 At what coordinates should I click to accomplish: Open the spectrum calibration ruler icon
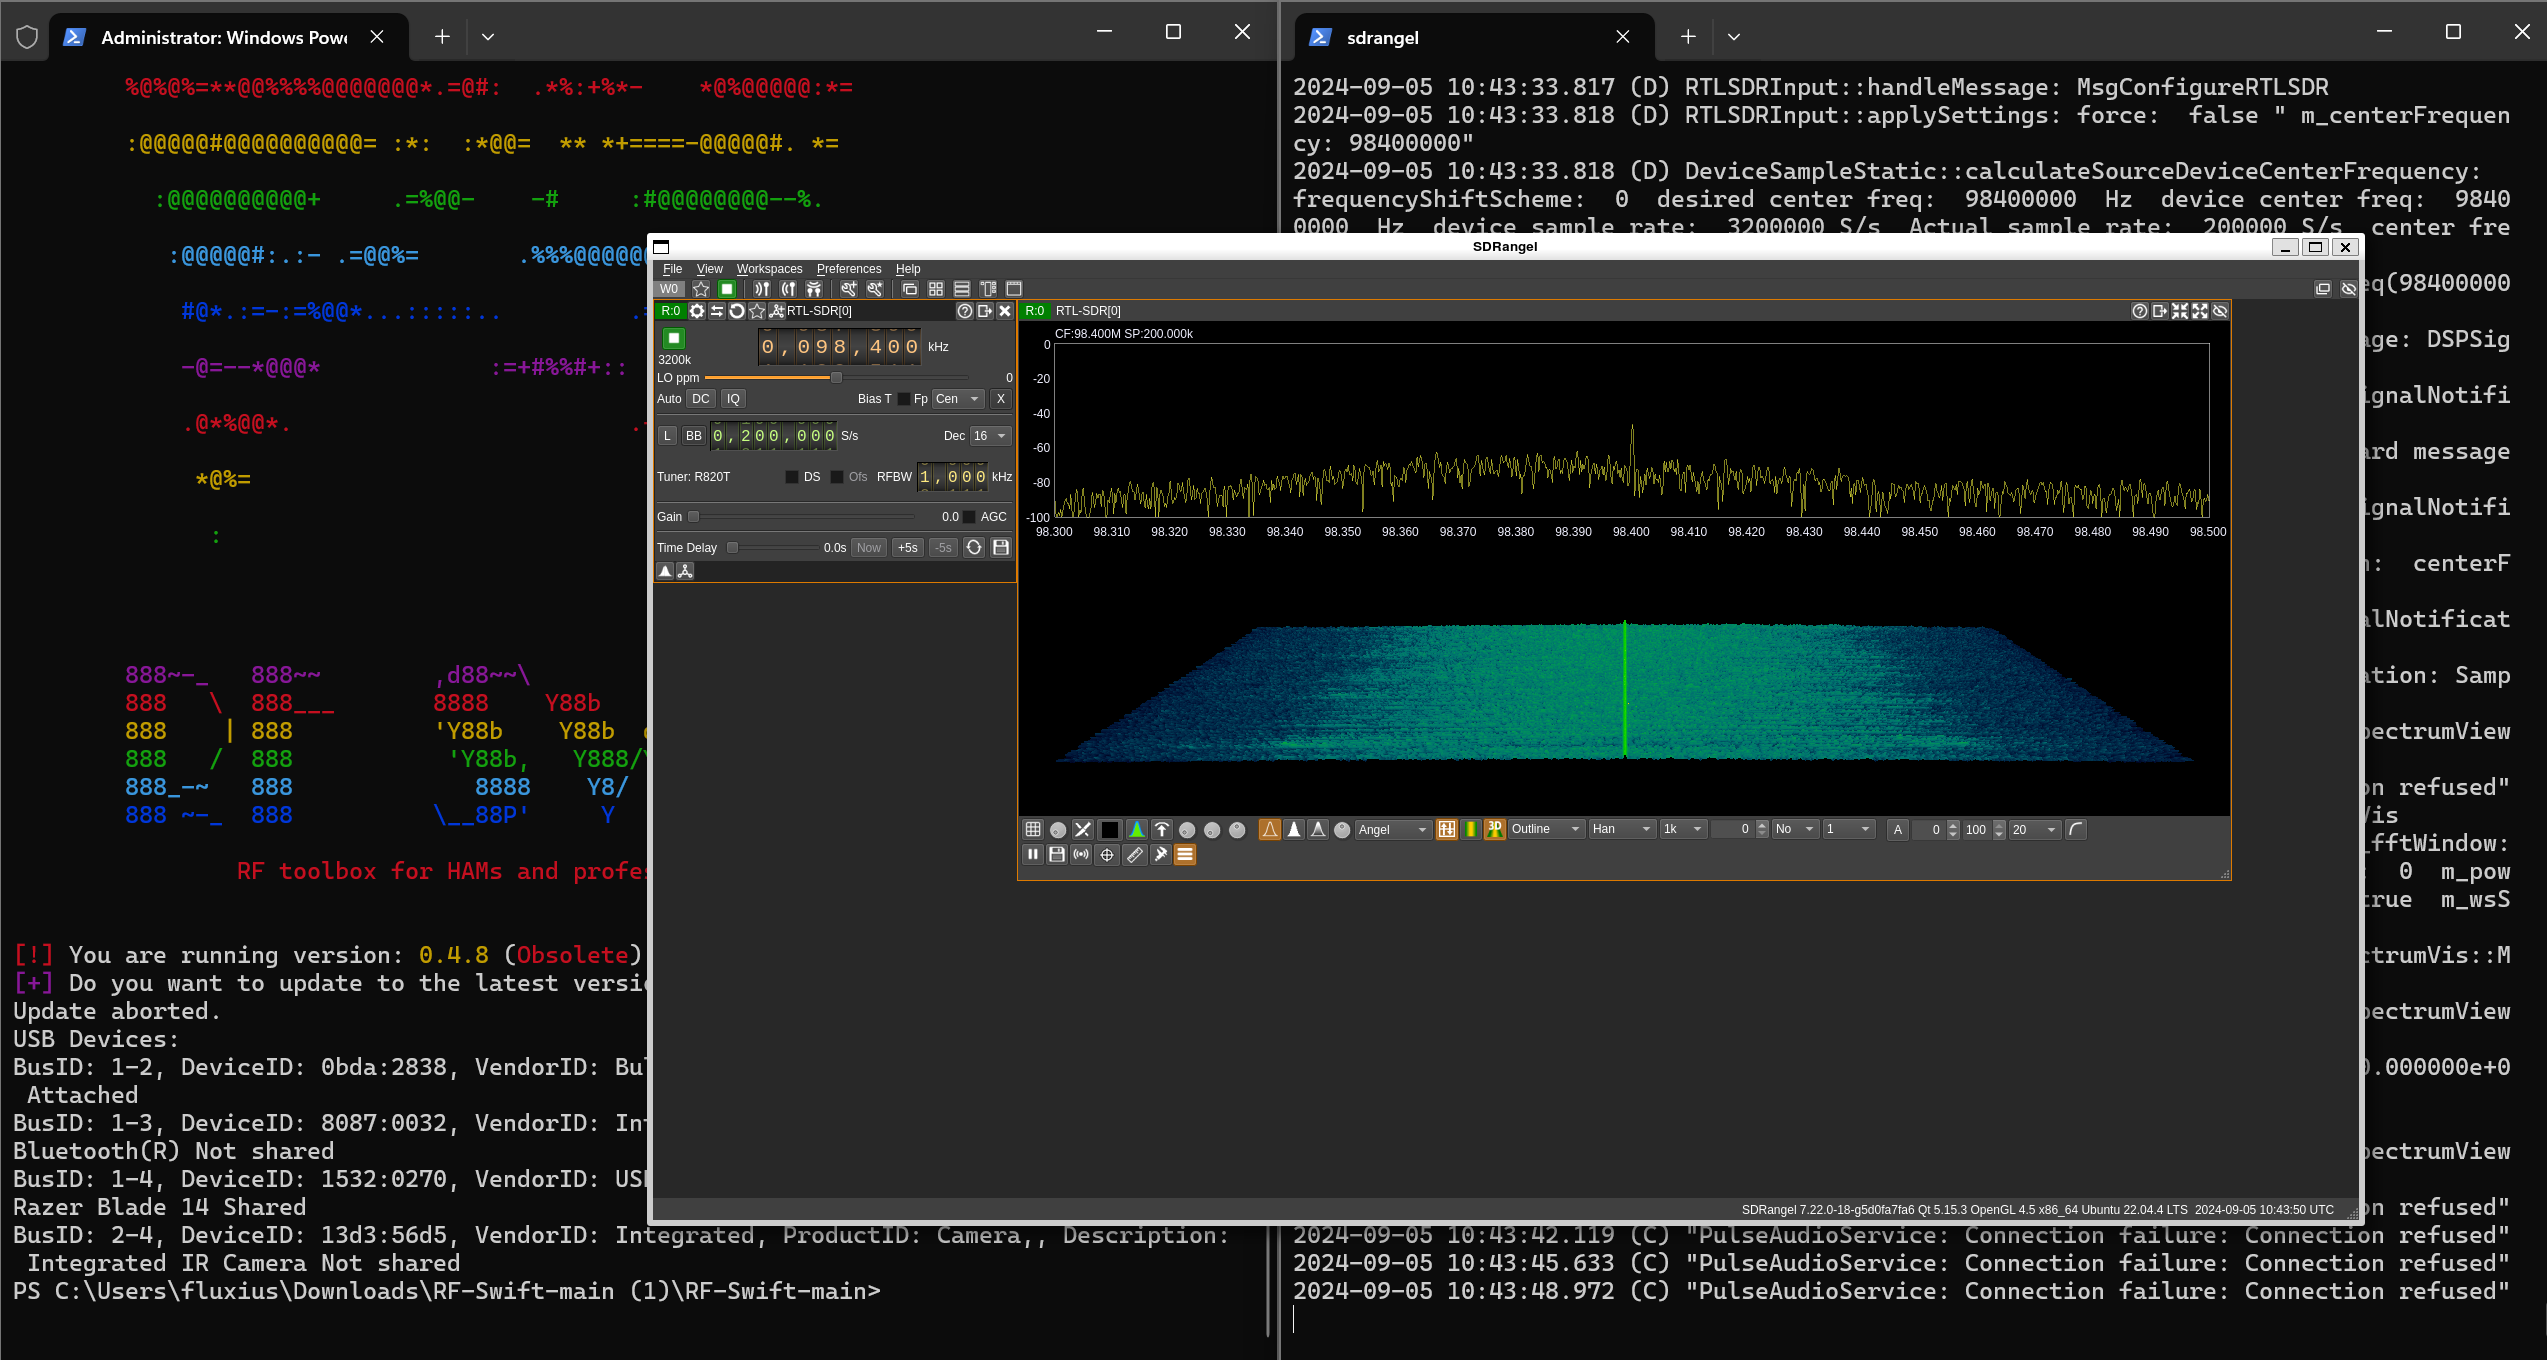(x=1134, y=855)
